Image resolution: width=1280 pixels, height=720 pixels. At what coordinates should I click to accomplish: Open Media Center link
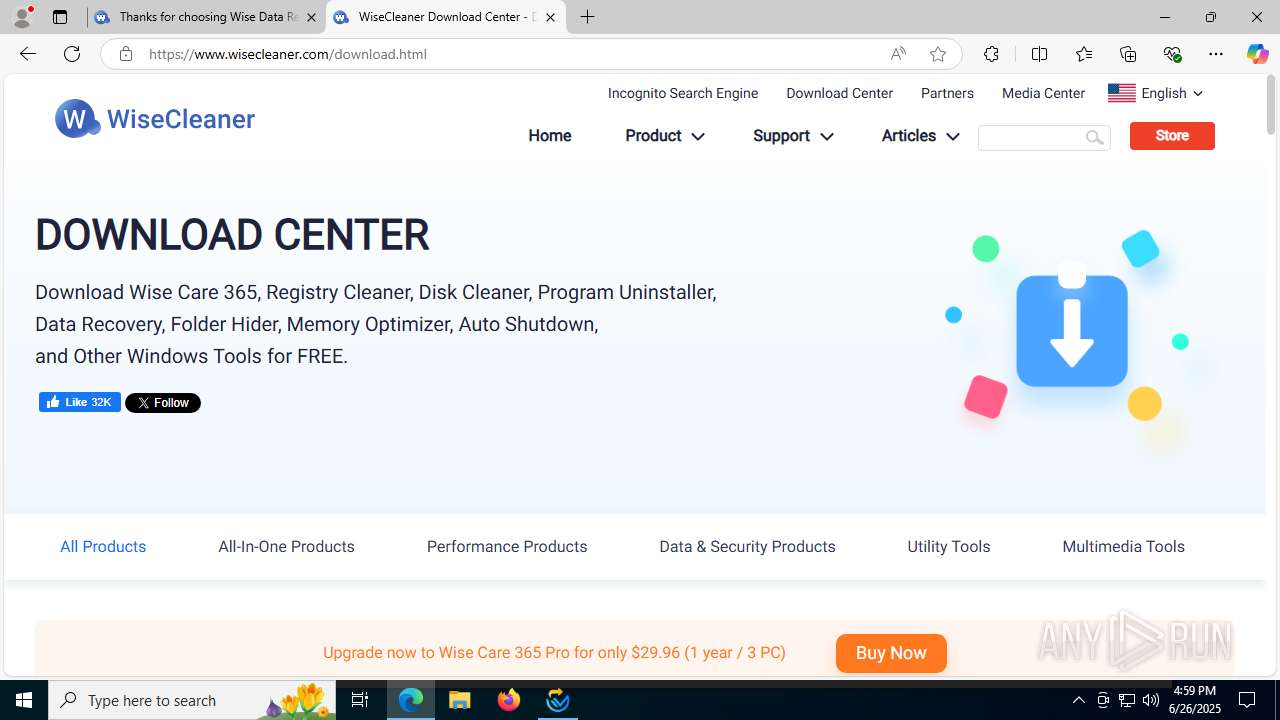click(x=1043, y=93)
